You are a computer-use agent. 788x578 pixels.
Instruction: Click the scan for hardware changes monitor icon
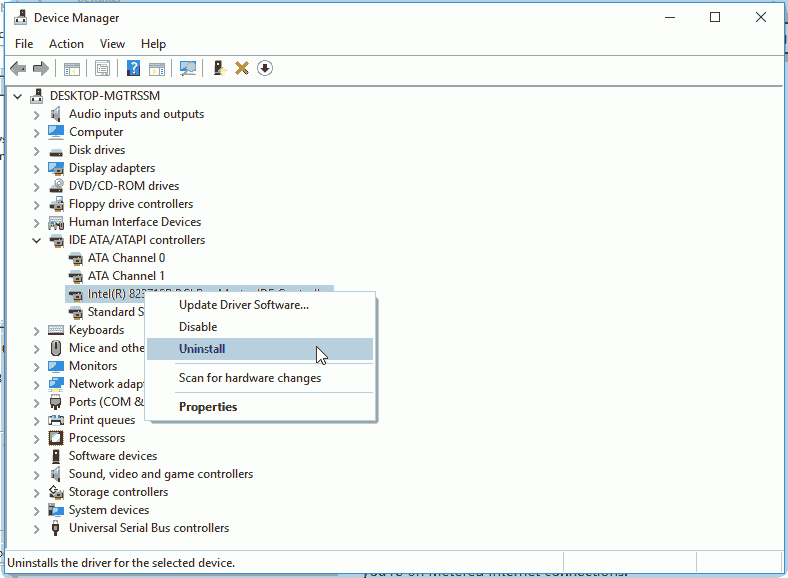tap(188, 68)
